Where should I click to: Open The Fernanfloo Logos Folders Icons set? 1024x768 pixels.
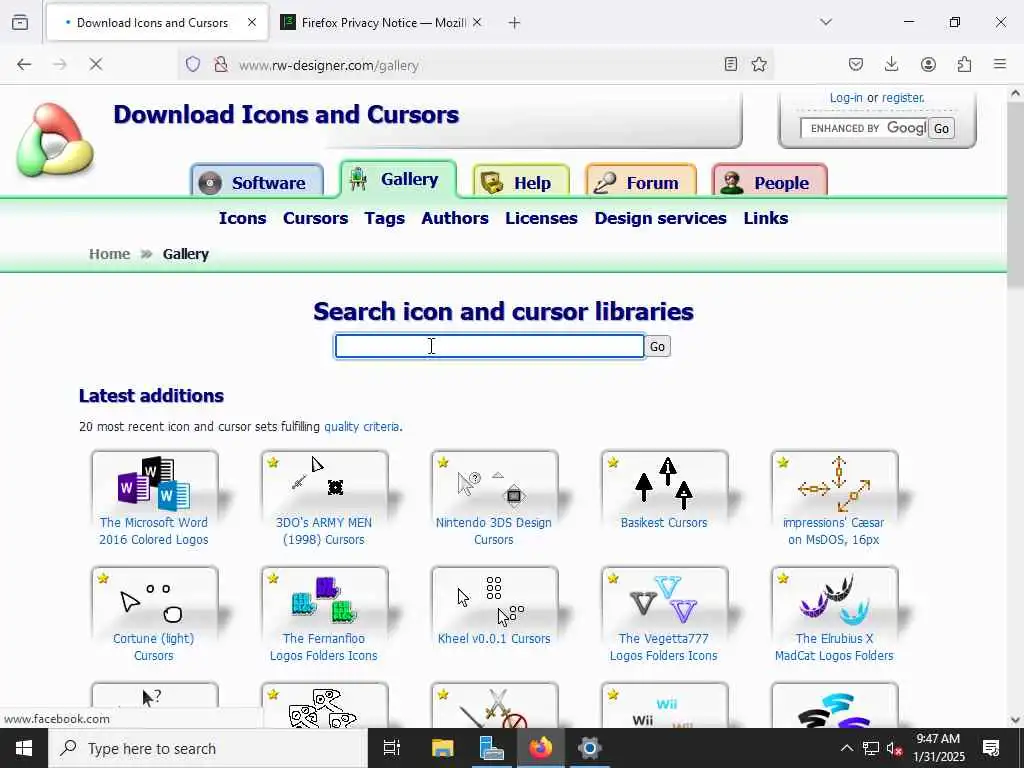(x=324, y=615)
